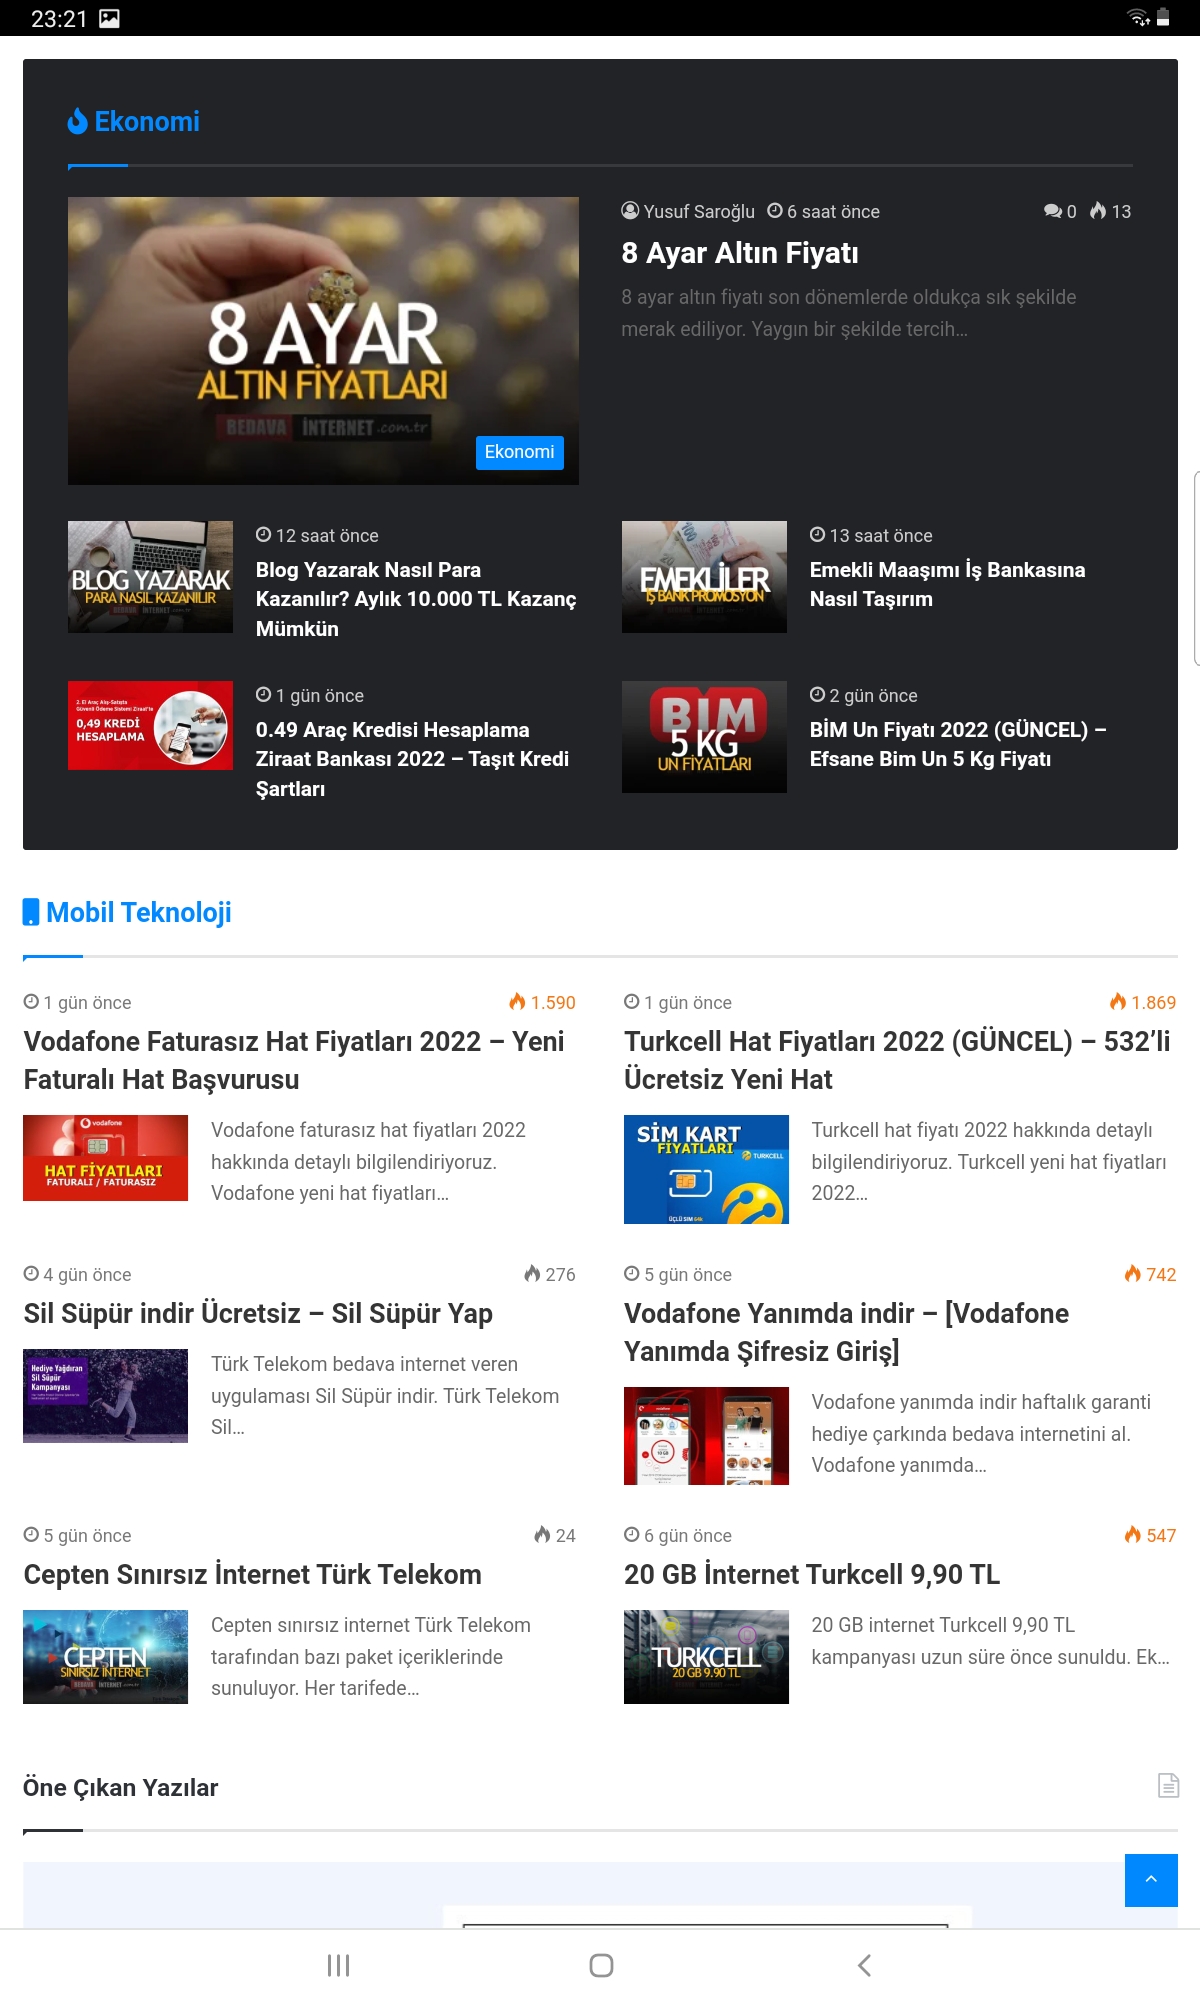The image size is (1200, 2000).
Task: Tap the Öne Çıkan Yazılar heading
Action: click(120, 1787)
